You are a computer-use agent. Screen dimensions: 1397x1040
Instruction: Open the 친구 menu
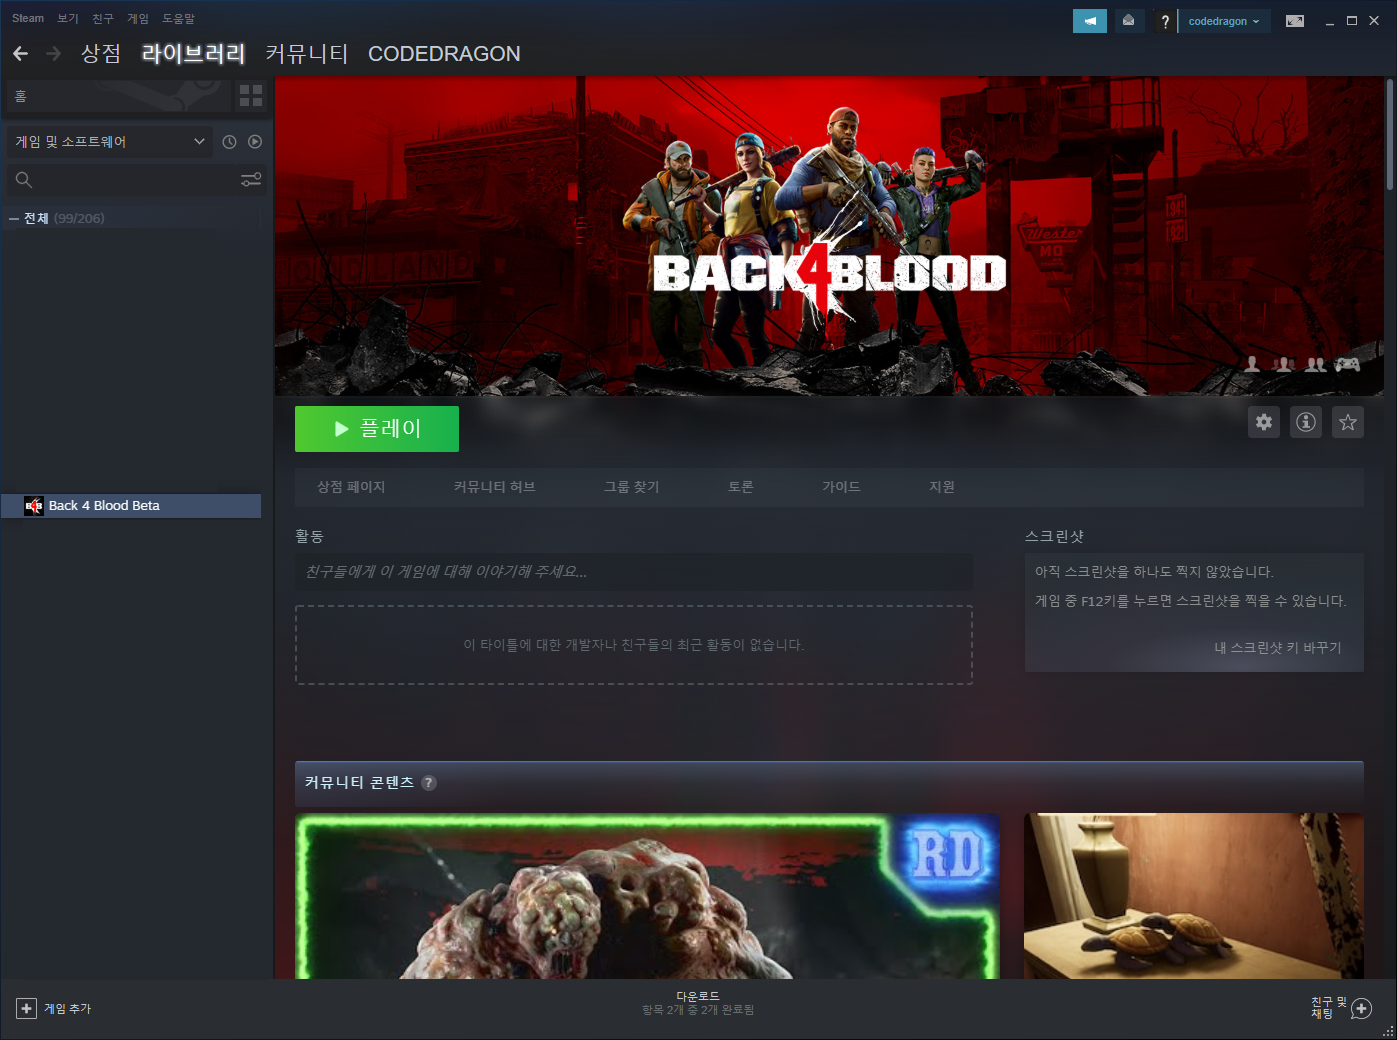pos(103,18)
